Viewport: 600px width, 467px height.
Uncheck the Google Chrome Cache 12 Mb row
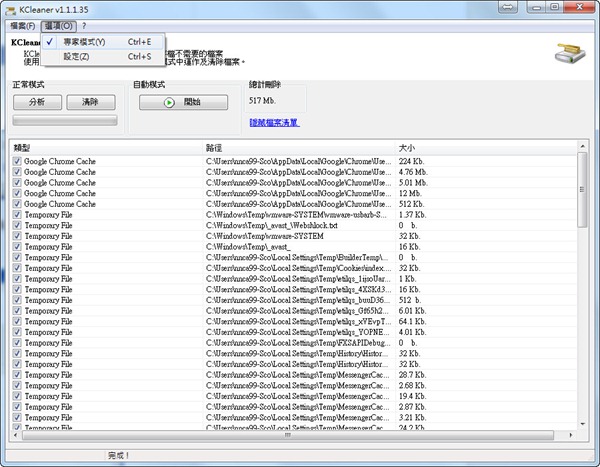pyautogui.click(x=17, y=193)
